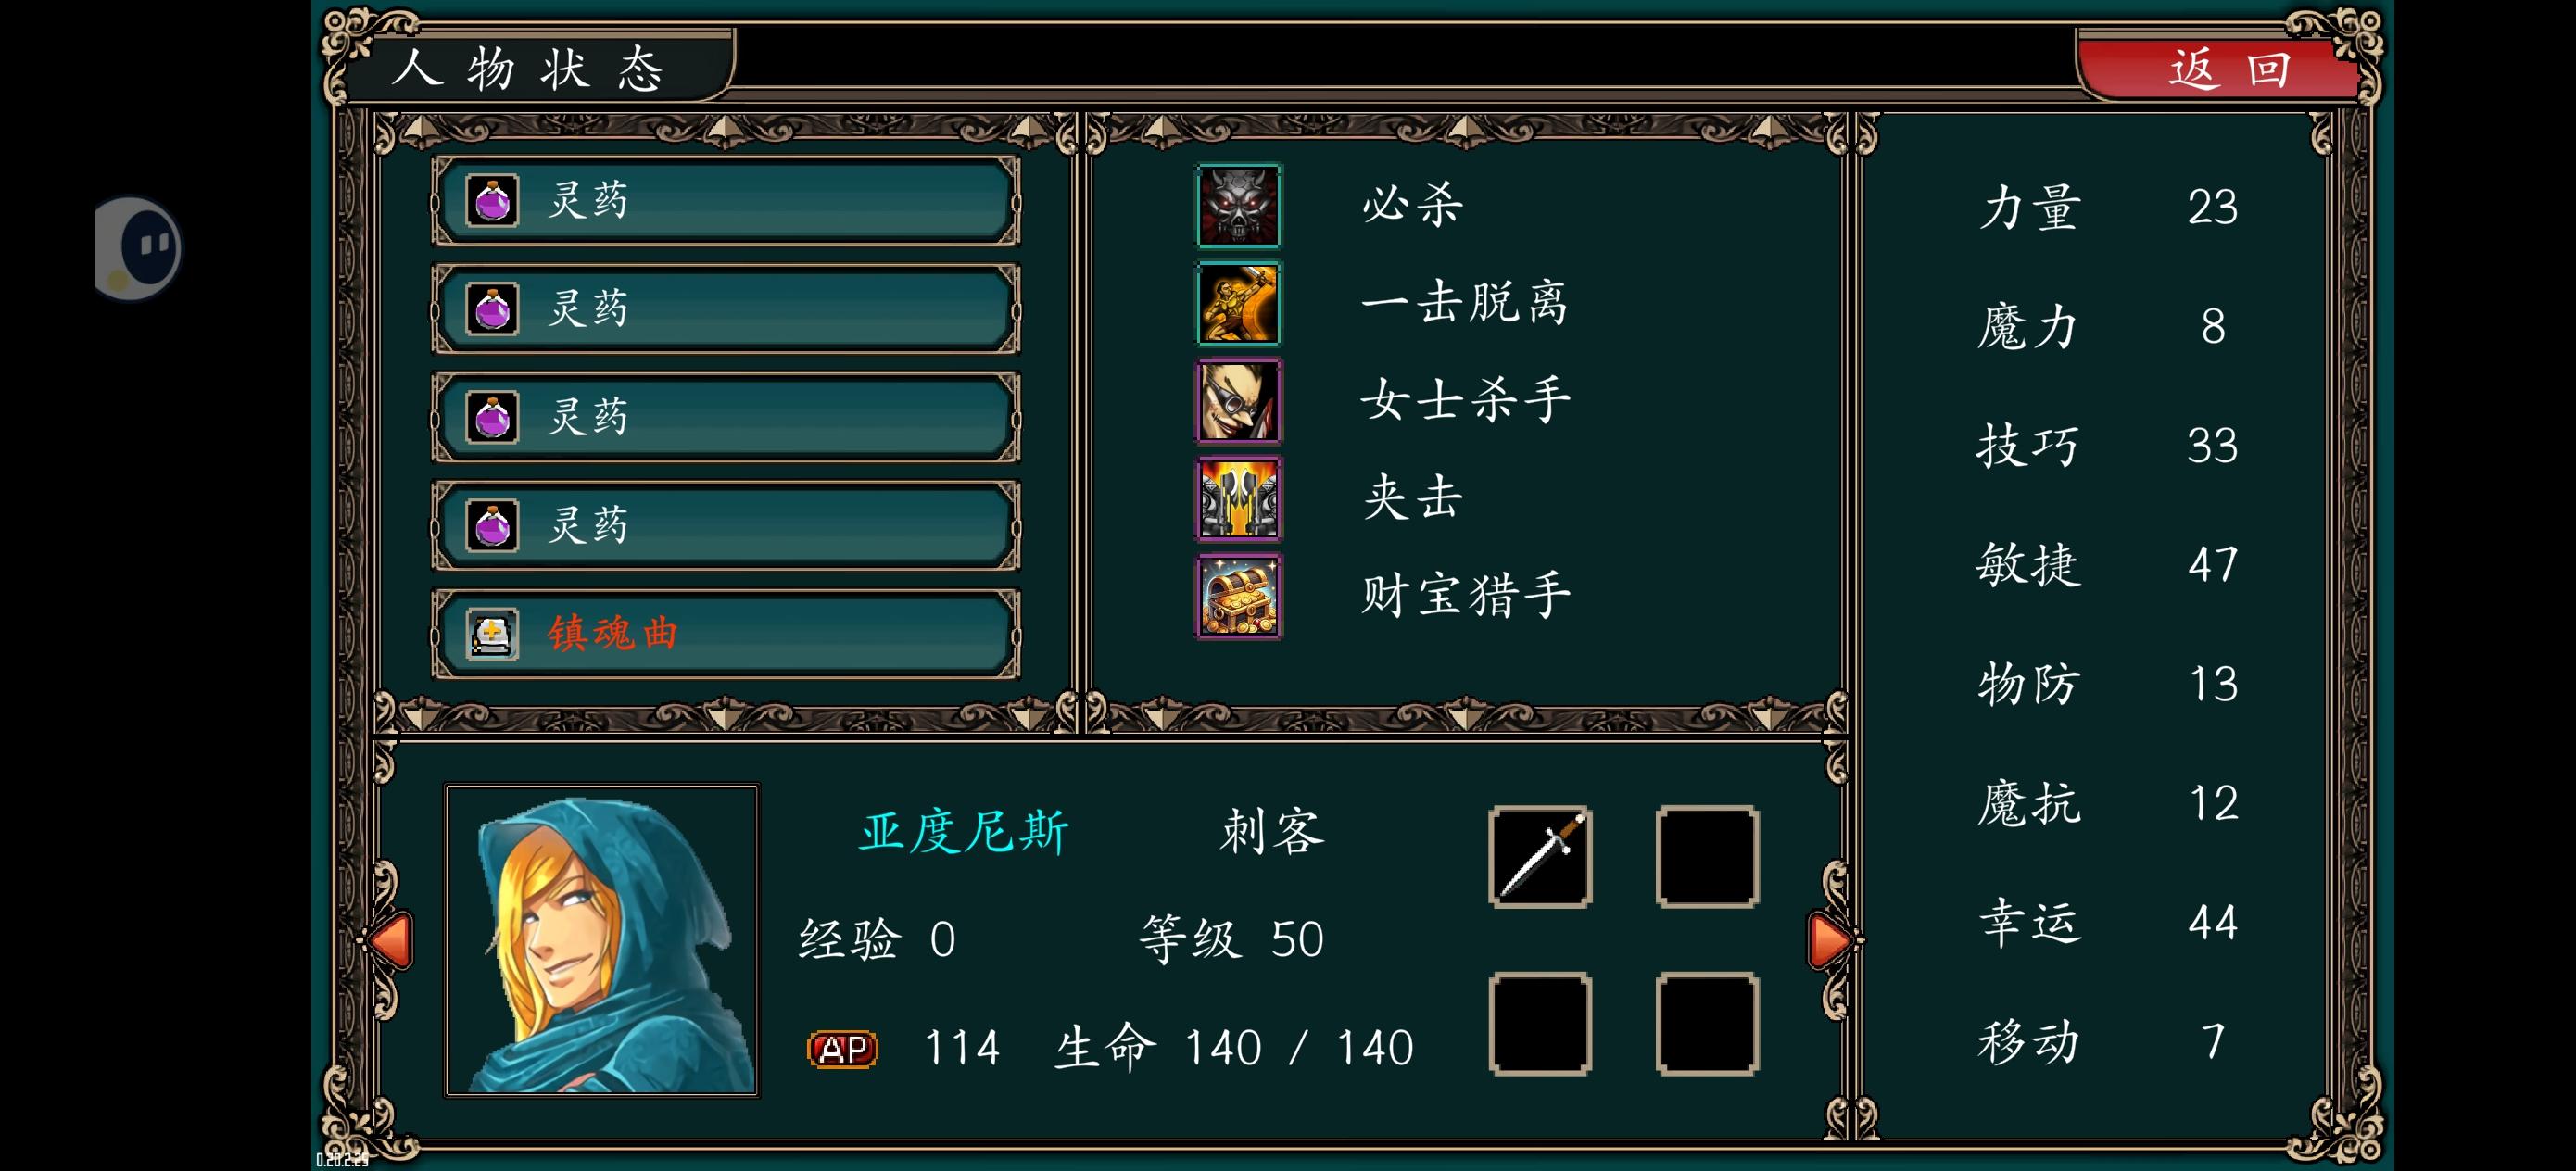This screenshot has height=1171, width=2576.
Task: Tap the 女士杀手 skill portrait icon
Action: [1238, 401]
